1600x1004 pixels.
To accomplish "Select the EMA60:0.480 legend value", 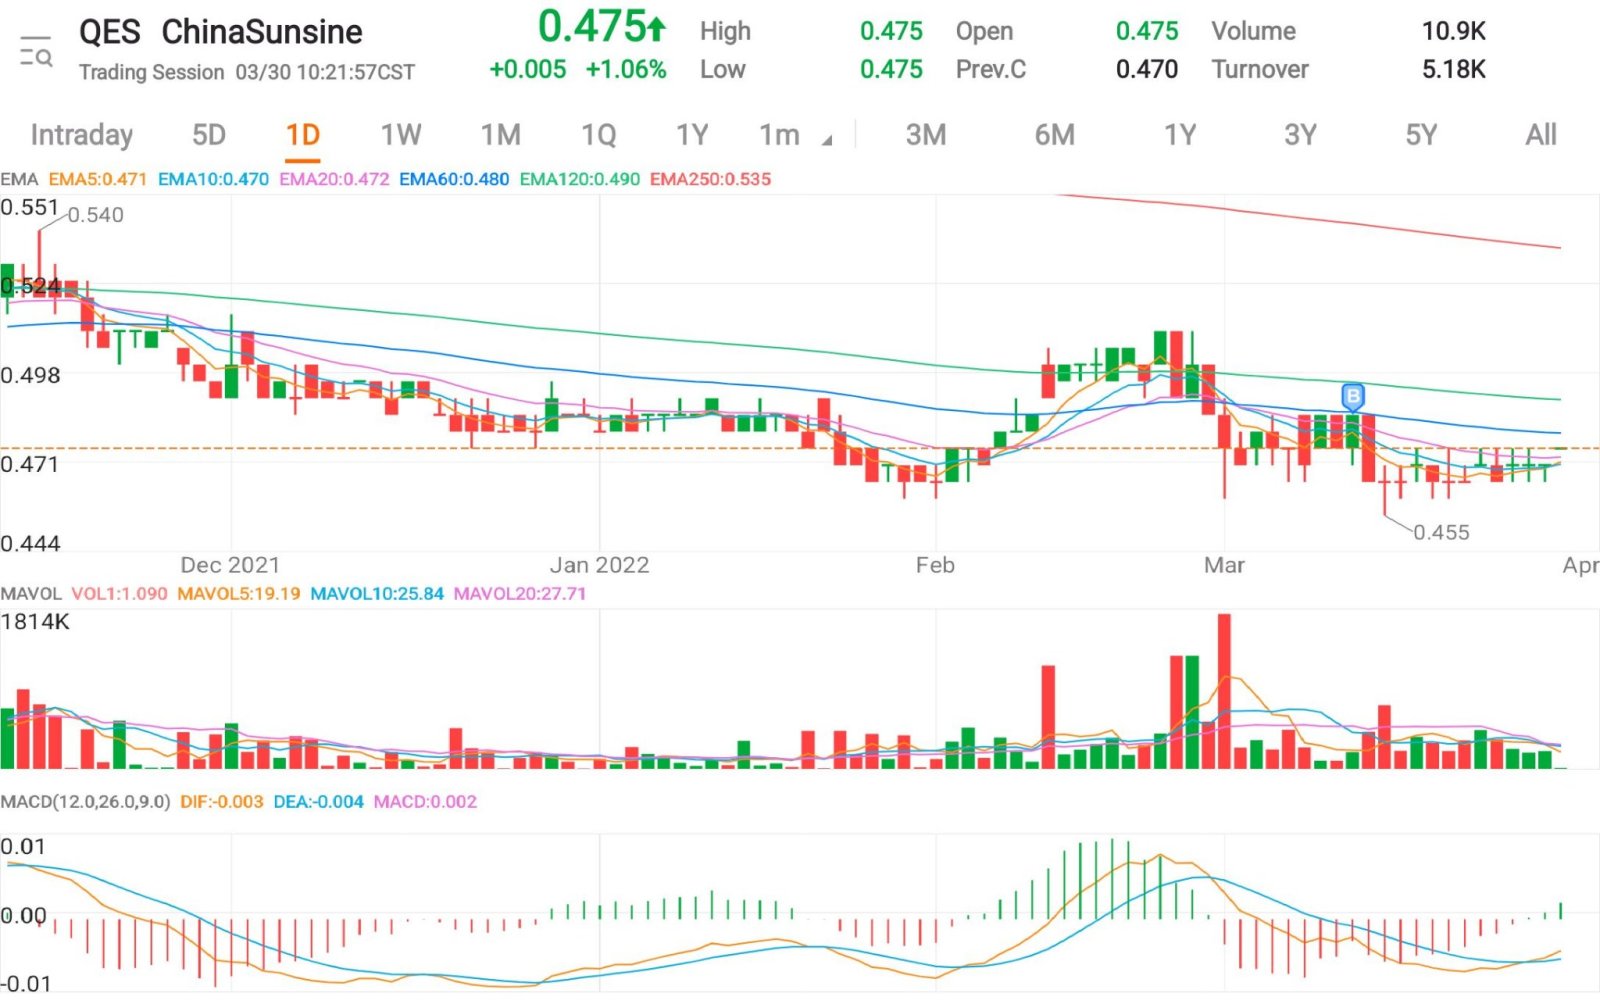I will coord(454,179).
